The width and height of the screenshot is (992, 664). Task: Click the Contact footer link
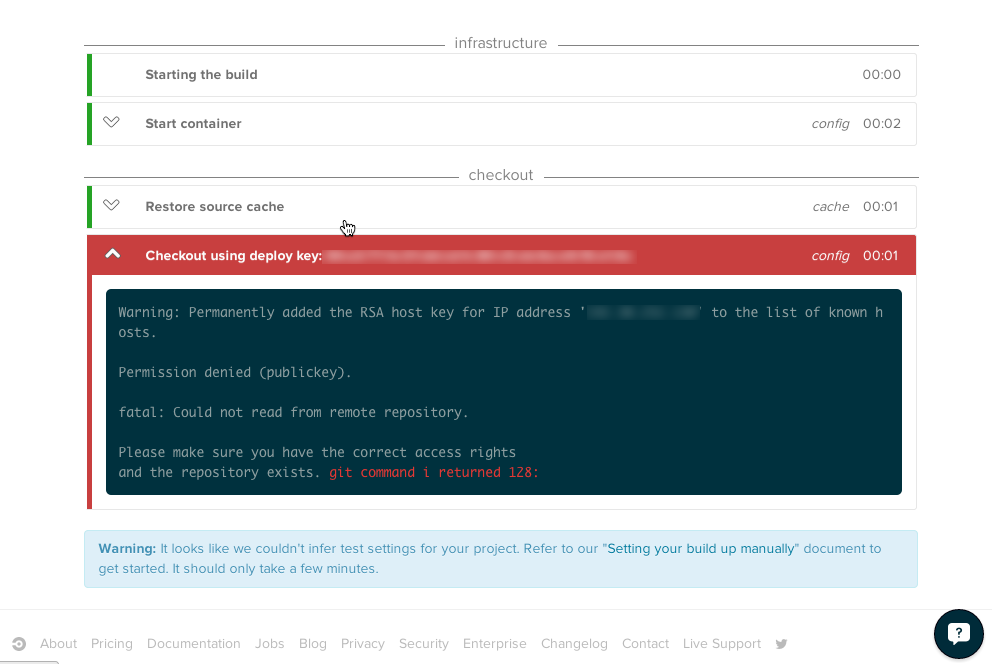[x=645, y=644]
